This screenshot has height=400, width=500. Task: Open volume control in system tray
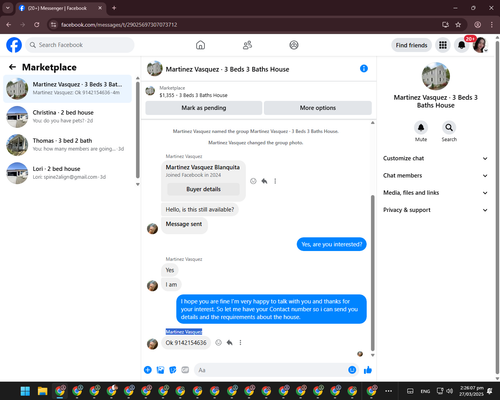[450, 391]
